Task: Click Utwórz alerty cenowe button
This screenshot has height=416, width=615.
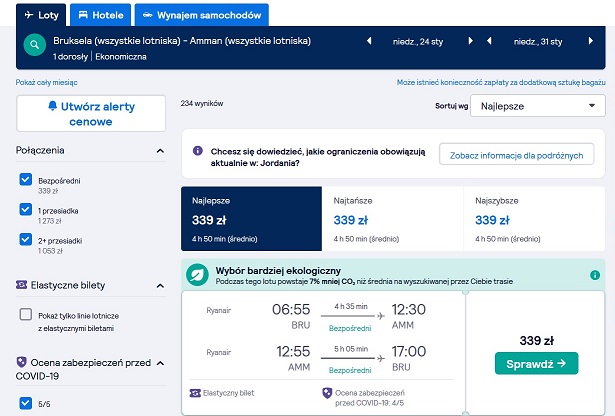Action: coord(91,114)
